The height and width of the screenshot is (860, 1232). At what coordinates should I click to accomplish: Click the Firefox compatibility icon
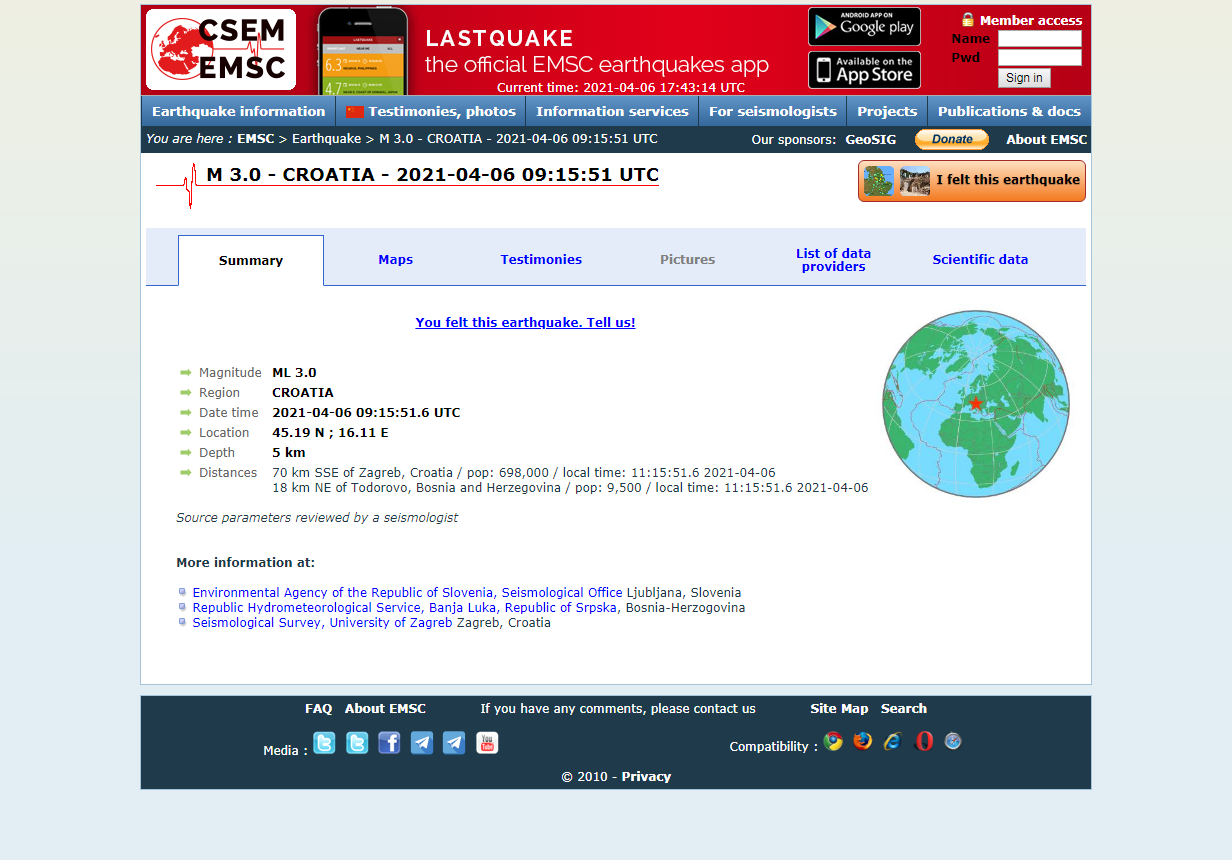click(x=862, y=741)
